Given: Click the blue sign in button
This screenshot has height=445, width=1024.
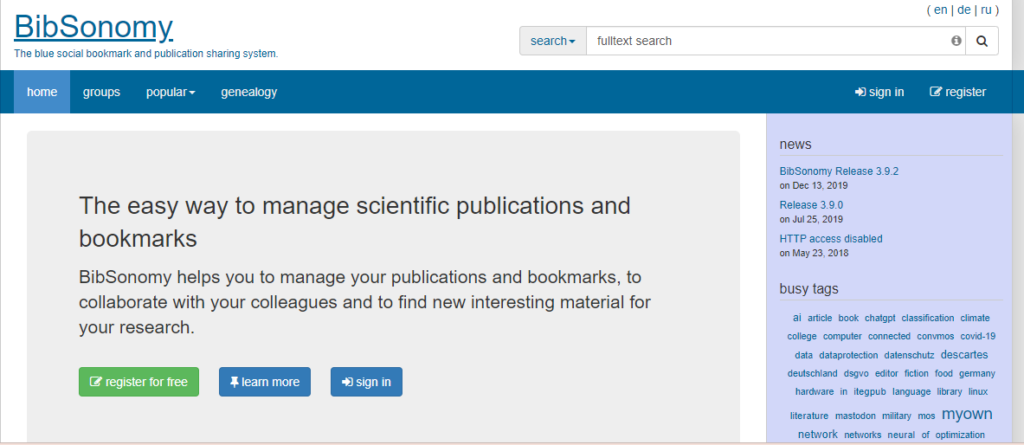Looking at the screenshot, I should point(366,382).
